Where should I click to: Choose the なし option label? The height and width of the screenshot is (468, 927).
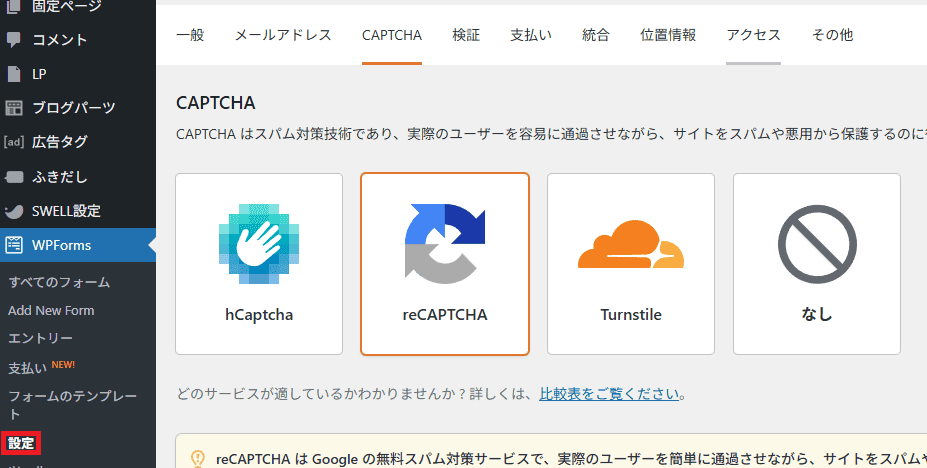pyautogui.click(x=817, y=314)
